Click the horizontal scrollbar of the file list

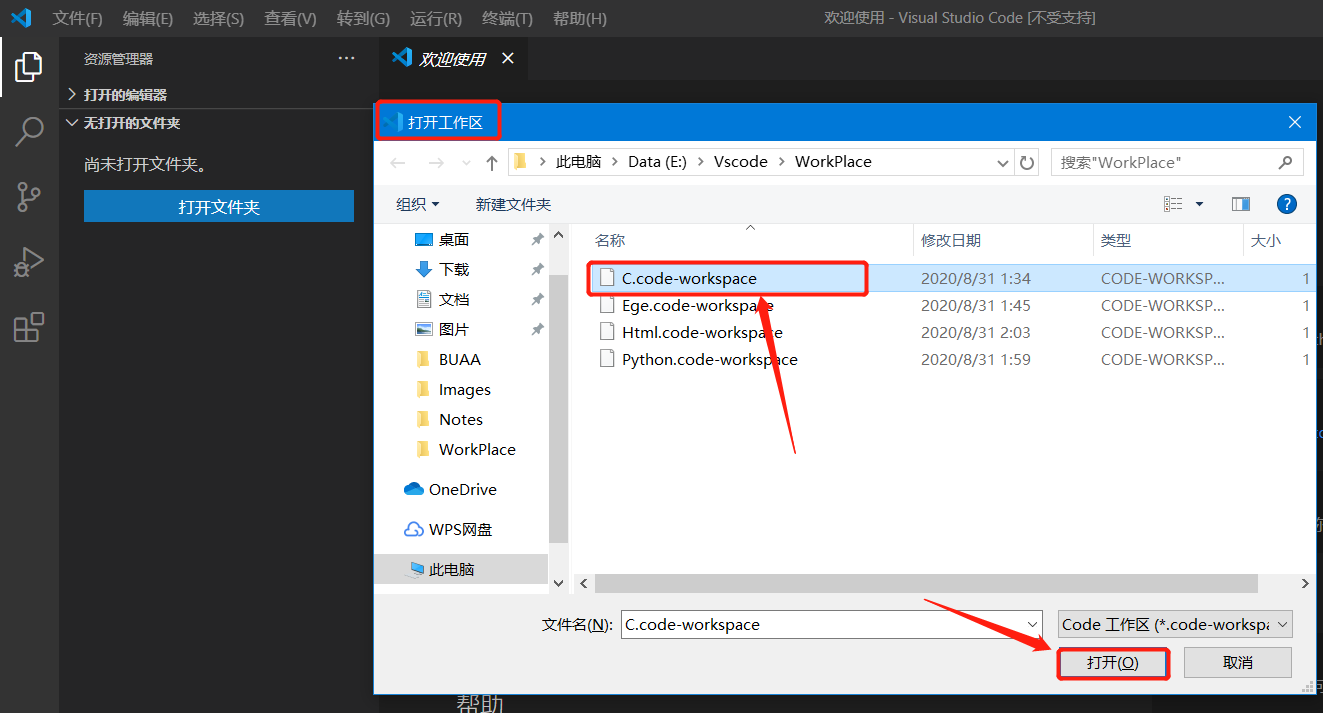click(x=926, y=583)
